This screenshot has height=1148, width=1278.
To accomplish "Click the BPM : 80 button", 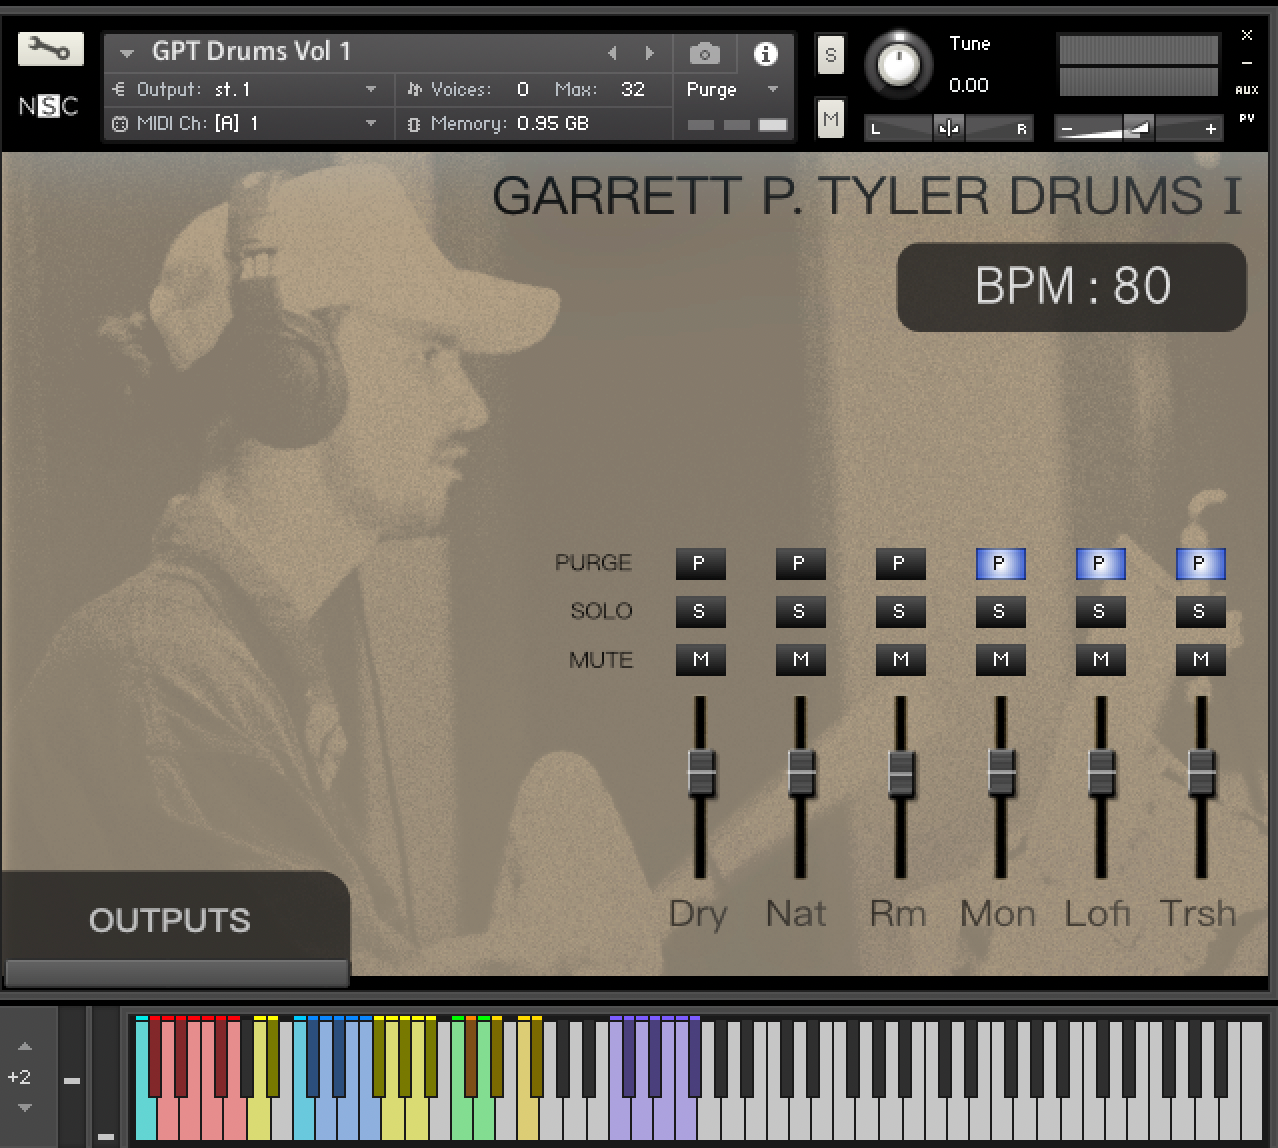I will tap(1071, 287).
